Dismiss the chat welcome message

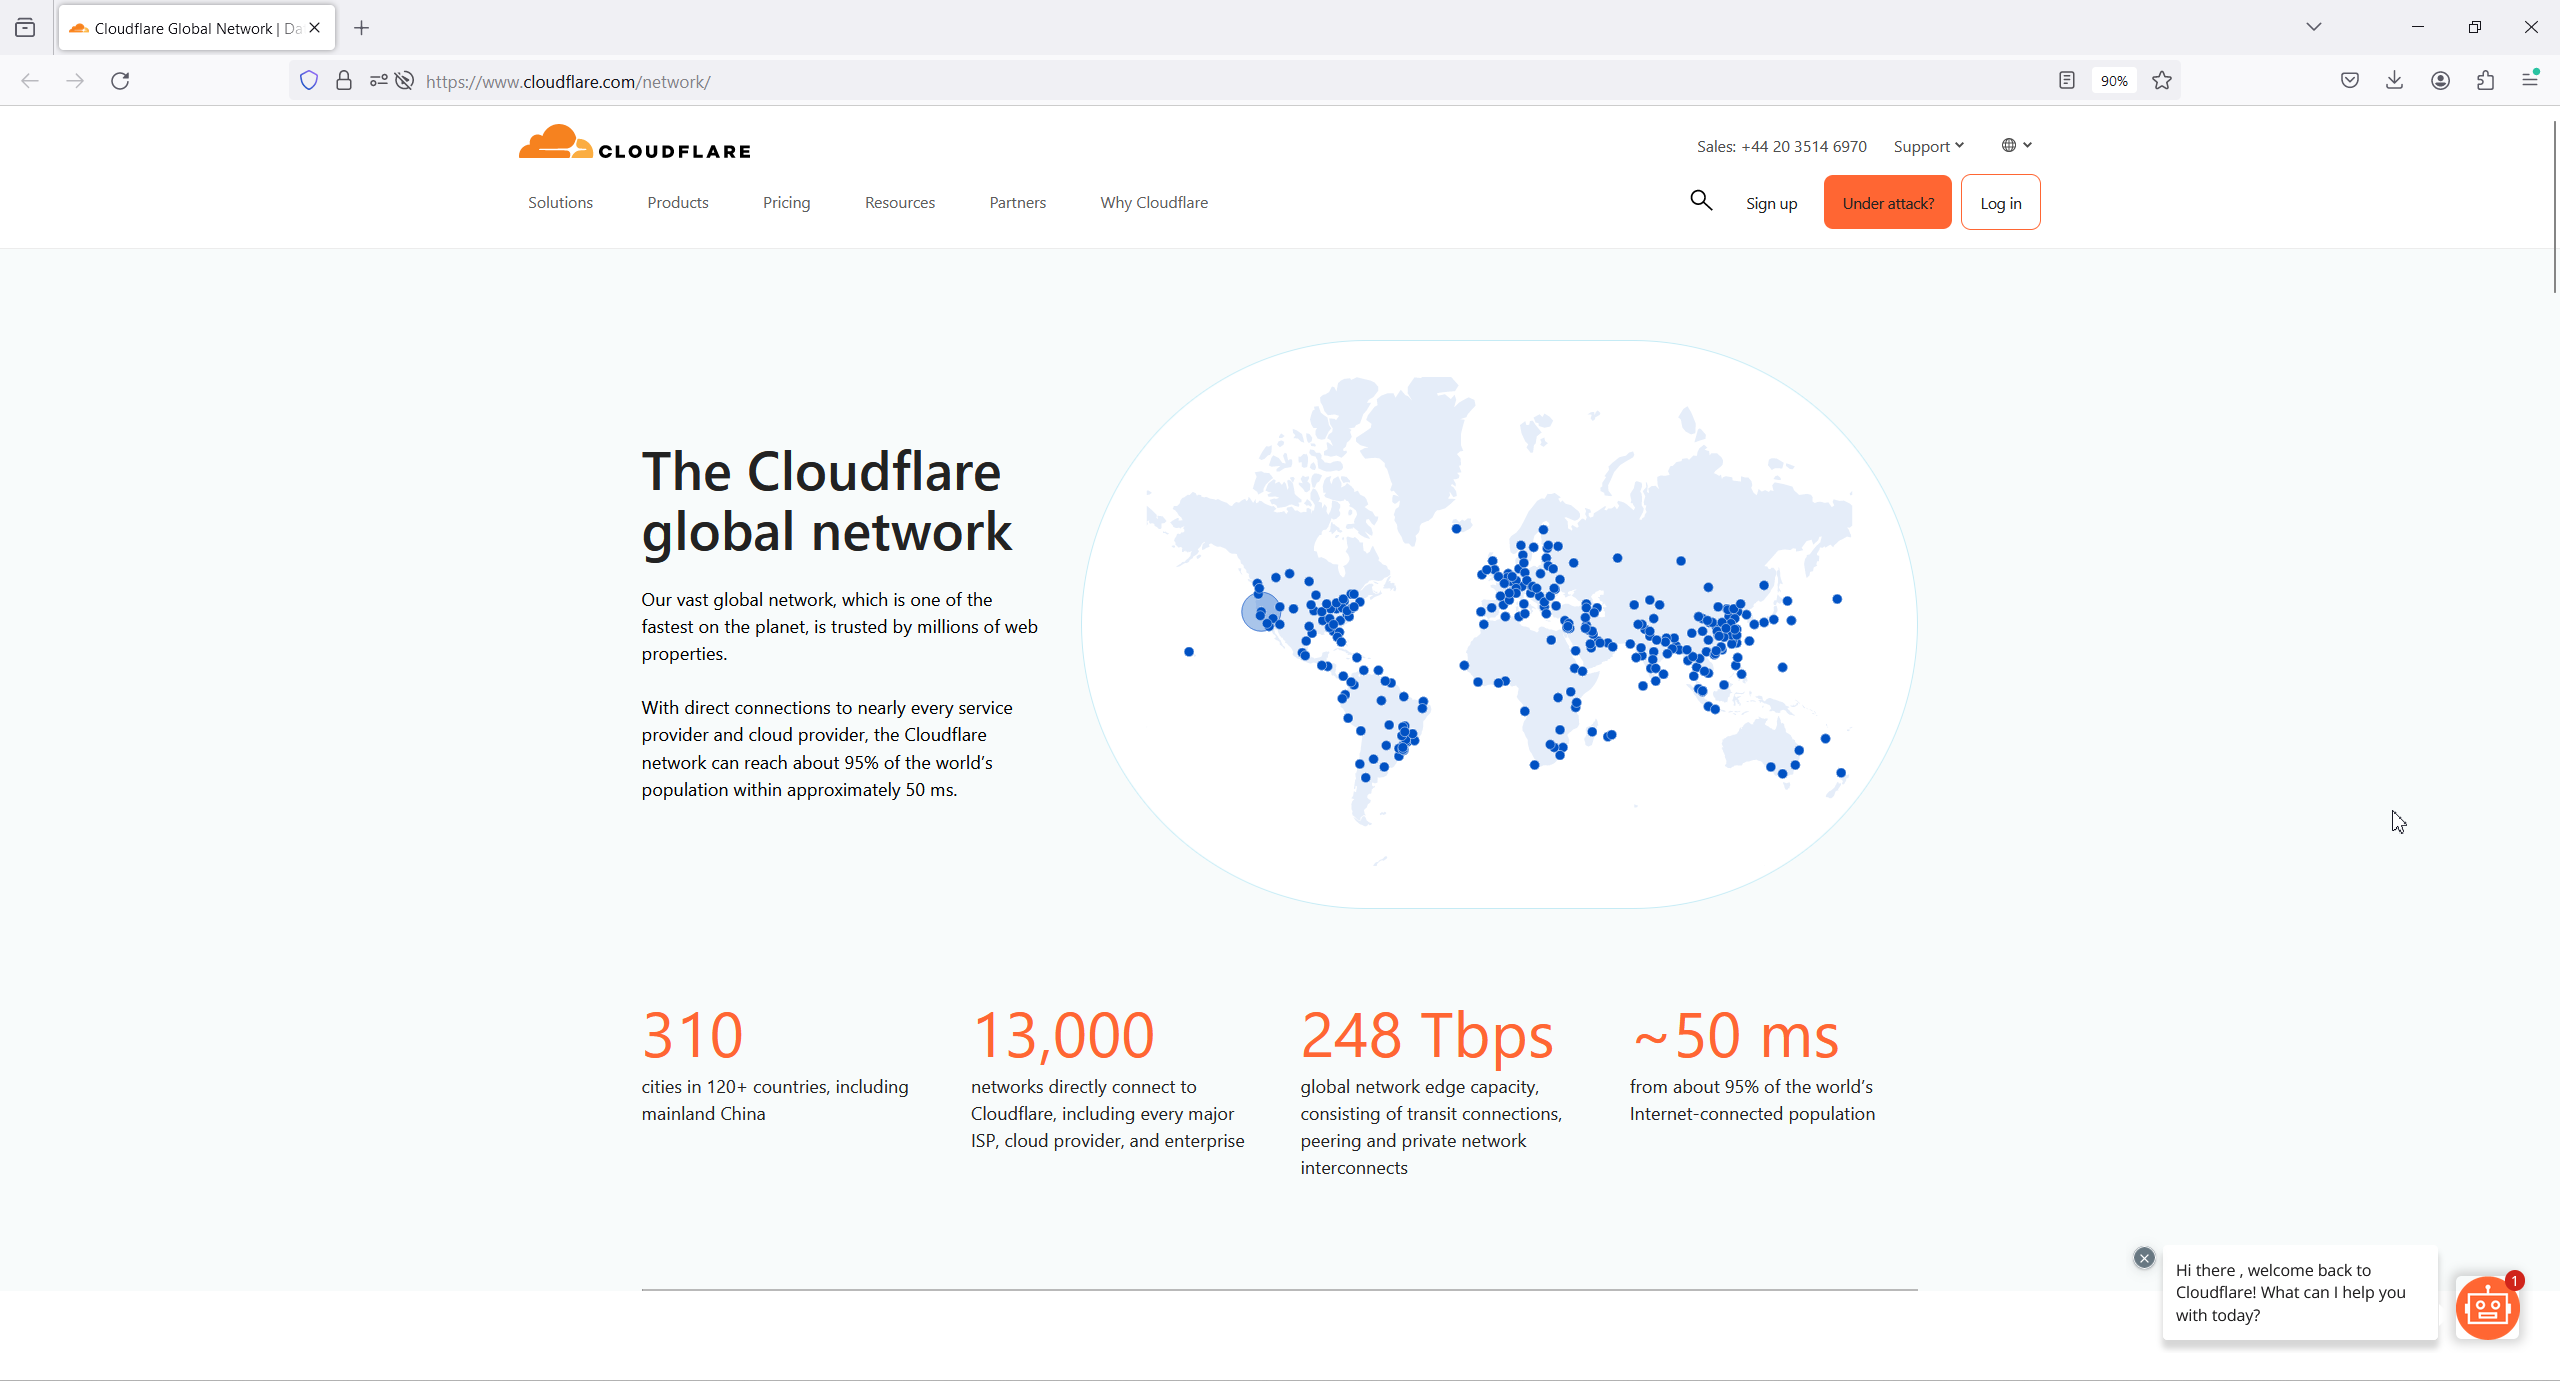pos(2144,1257)
